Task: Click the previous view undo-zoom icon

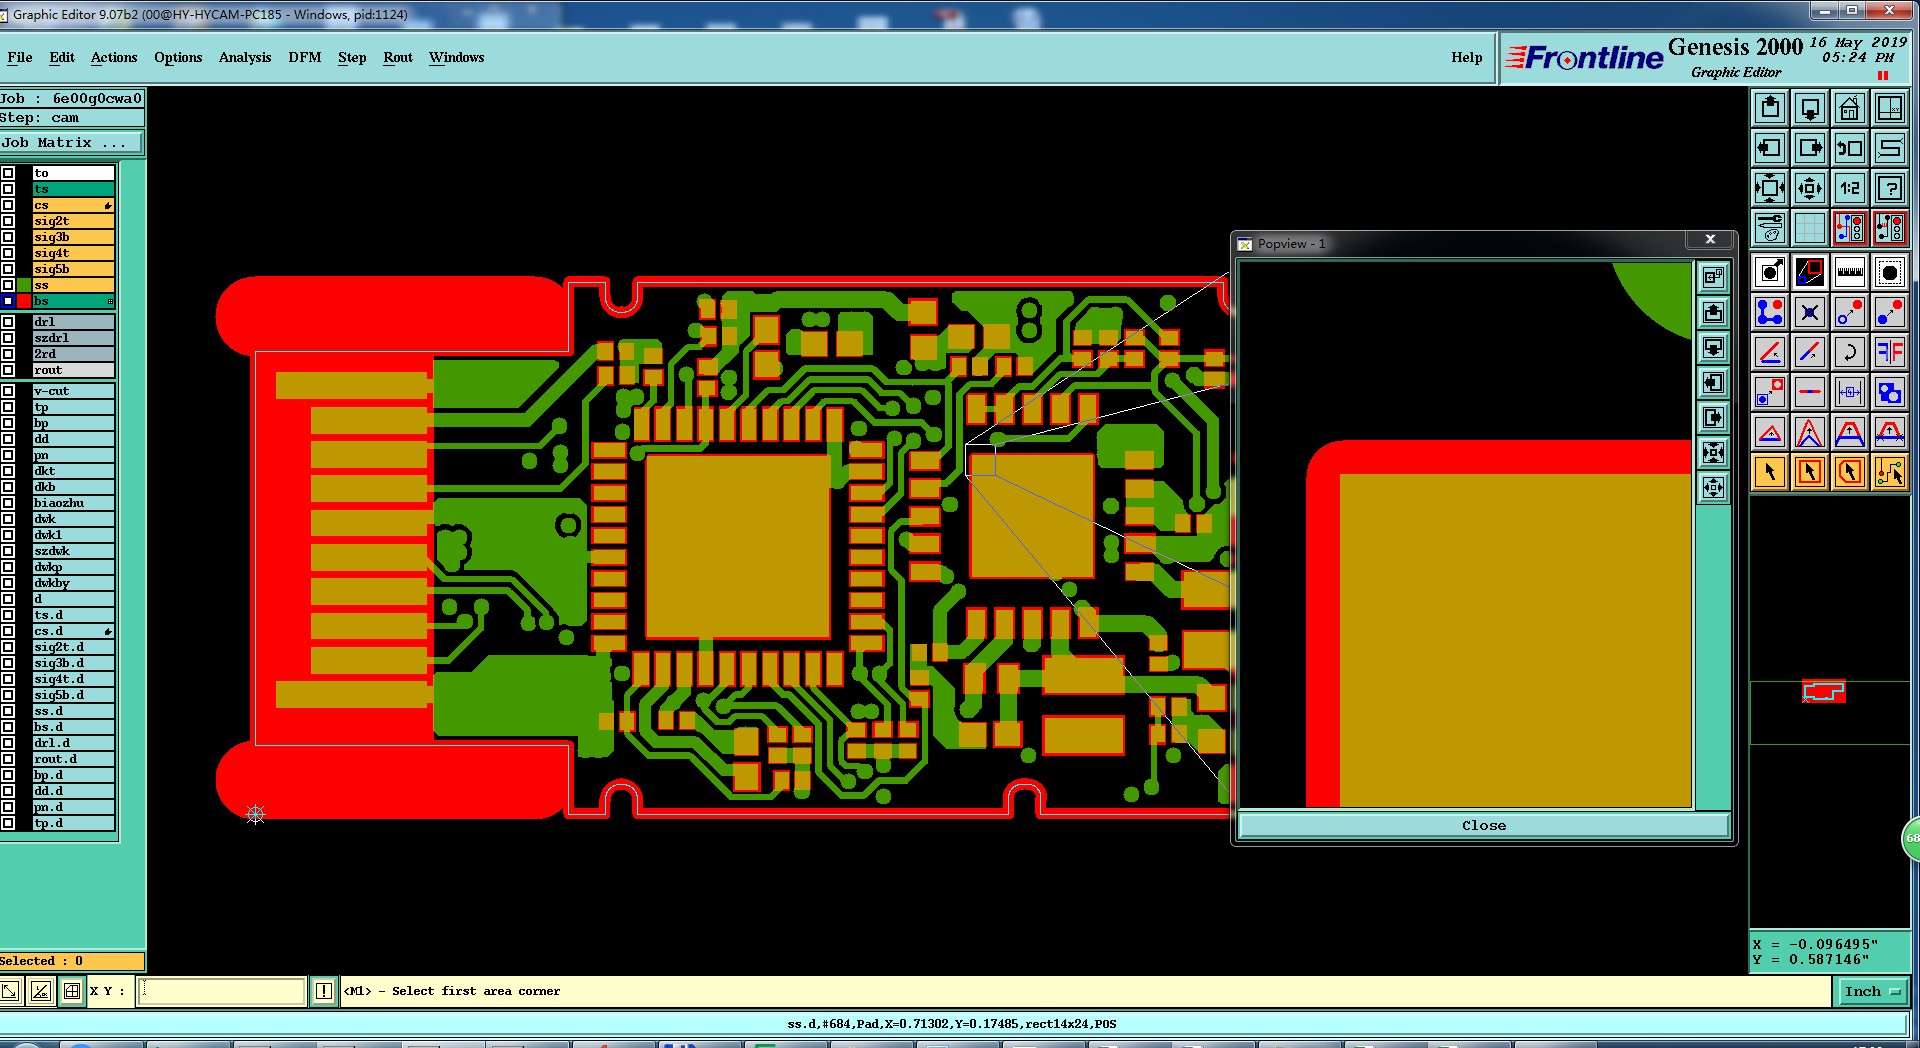Action: tap(1850, 148)
